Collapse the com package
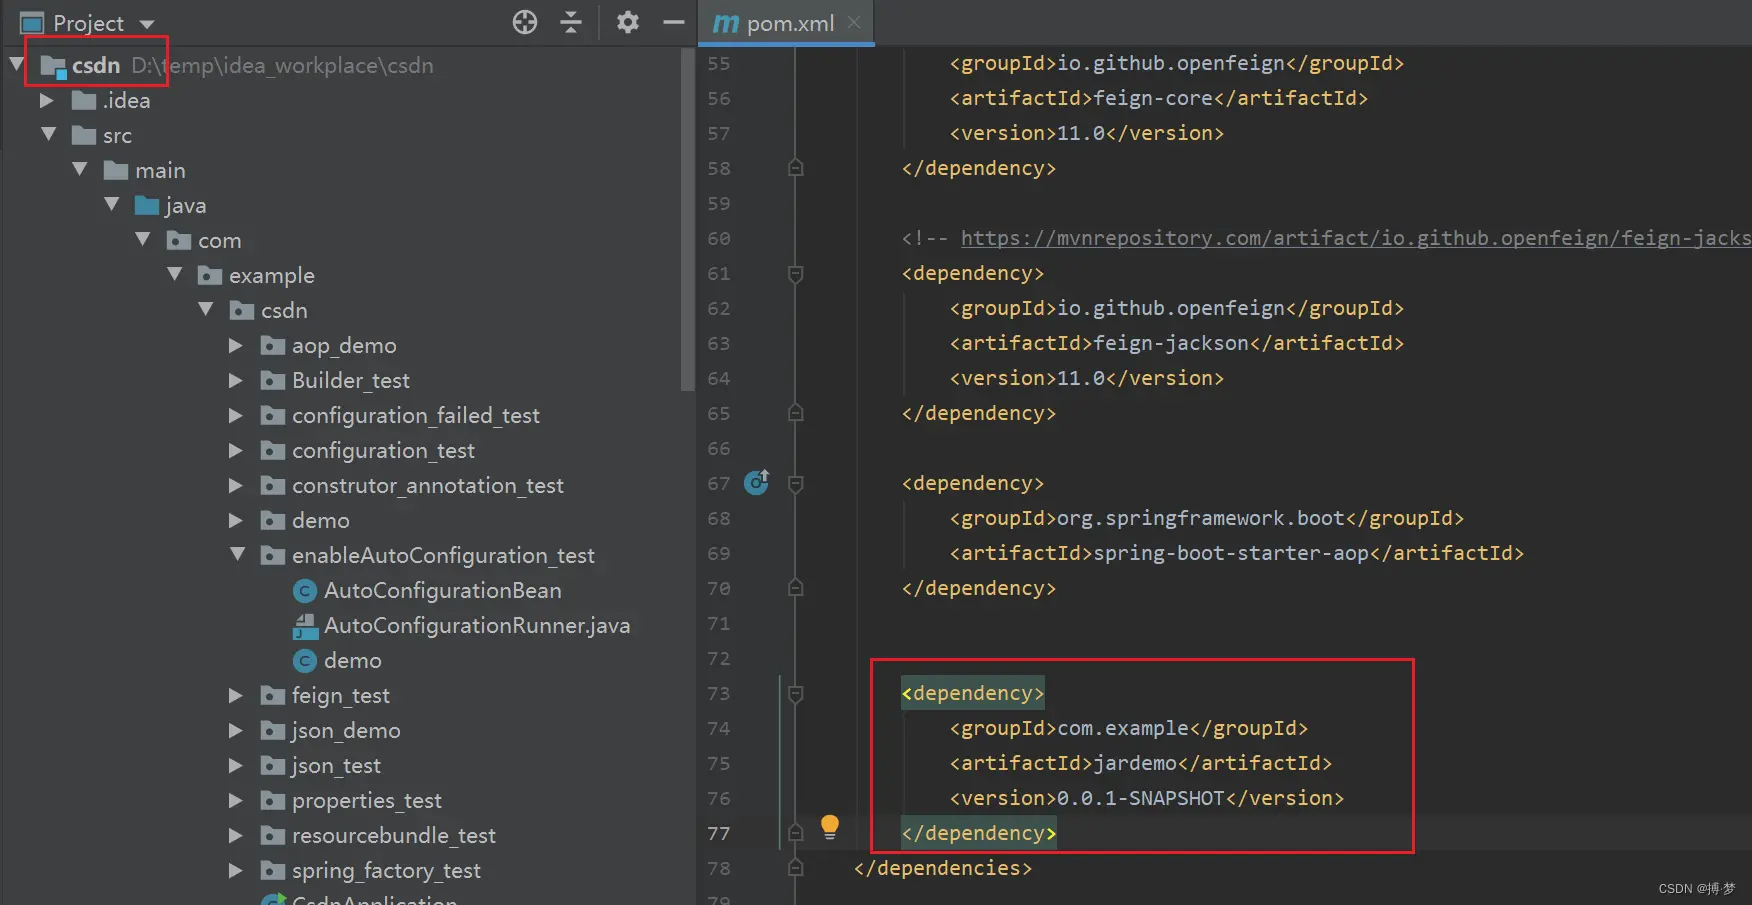The image size is (1752, 905). [x=143, y=239]
